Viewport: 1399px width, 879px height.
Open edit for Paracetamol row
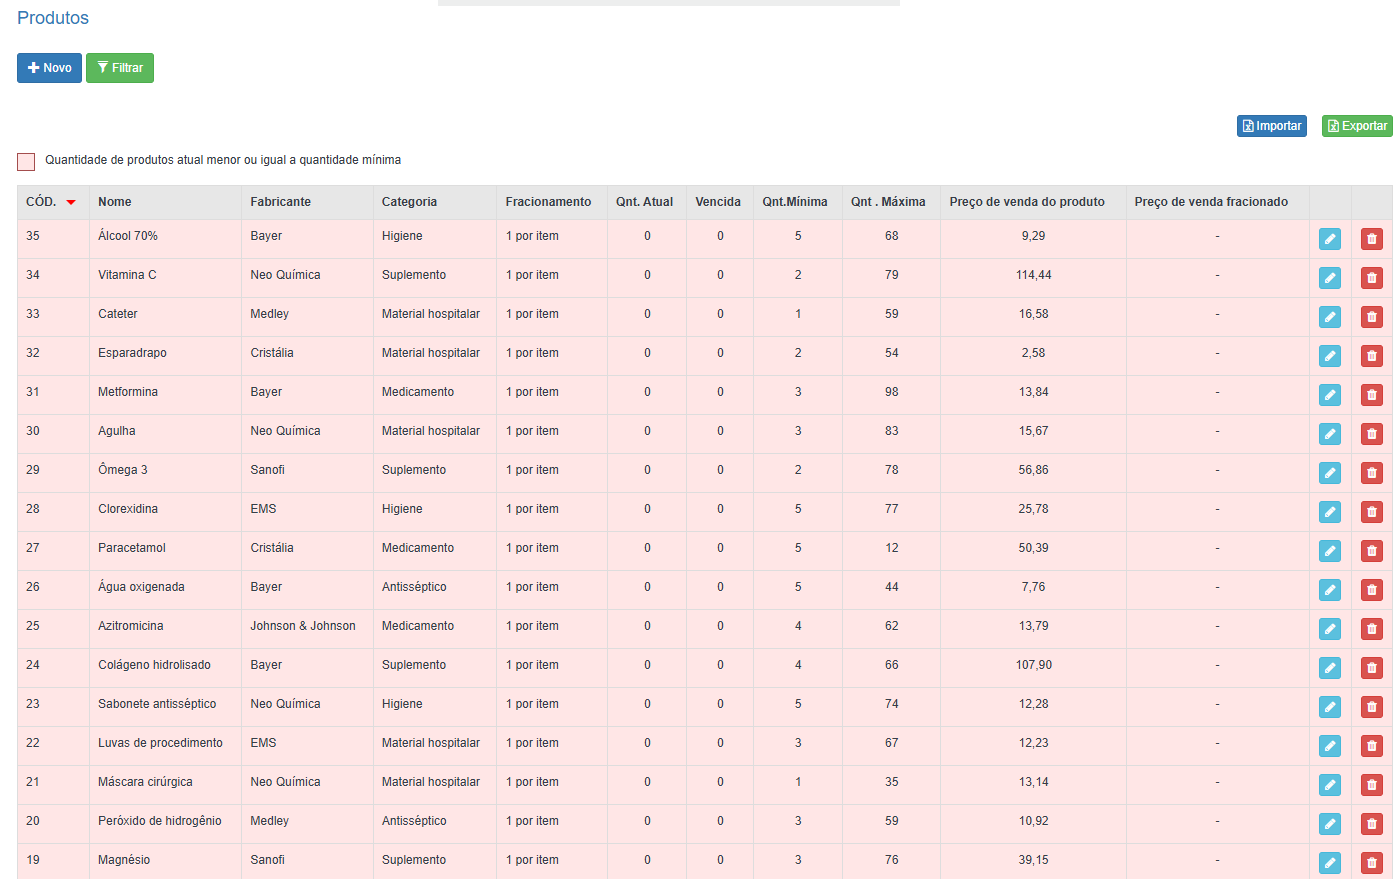pos(1329,550)
